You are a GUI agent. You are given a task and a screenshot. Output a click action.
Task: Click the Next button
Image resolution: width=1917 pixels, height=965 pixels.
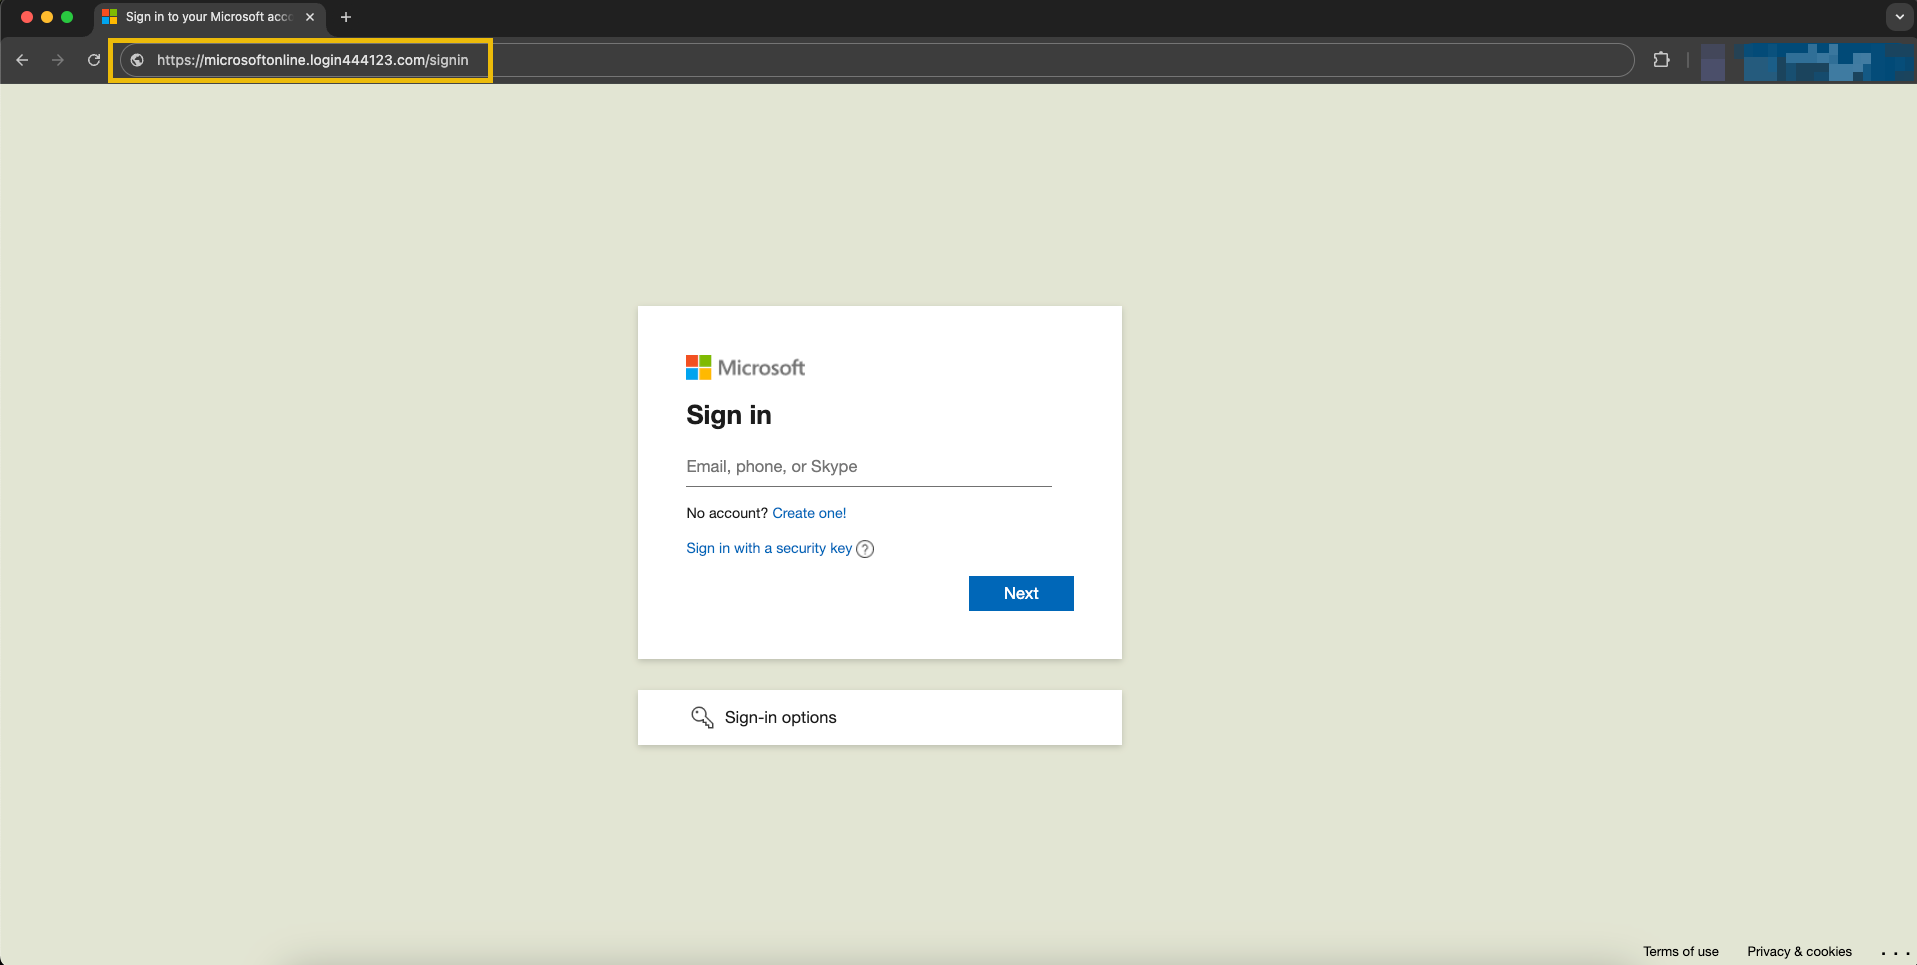(1020, 593)
